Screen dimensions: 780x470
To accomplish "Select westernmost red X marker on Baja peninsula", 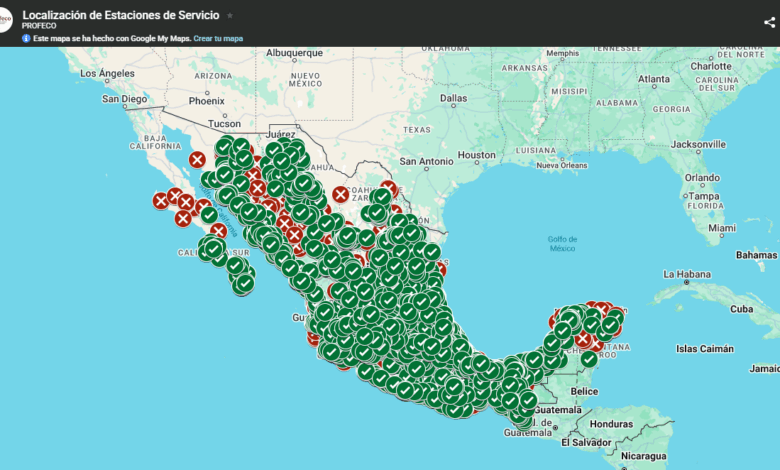I will coord(161,201).
